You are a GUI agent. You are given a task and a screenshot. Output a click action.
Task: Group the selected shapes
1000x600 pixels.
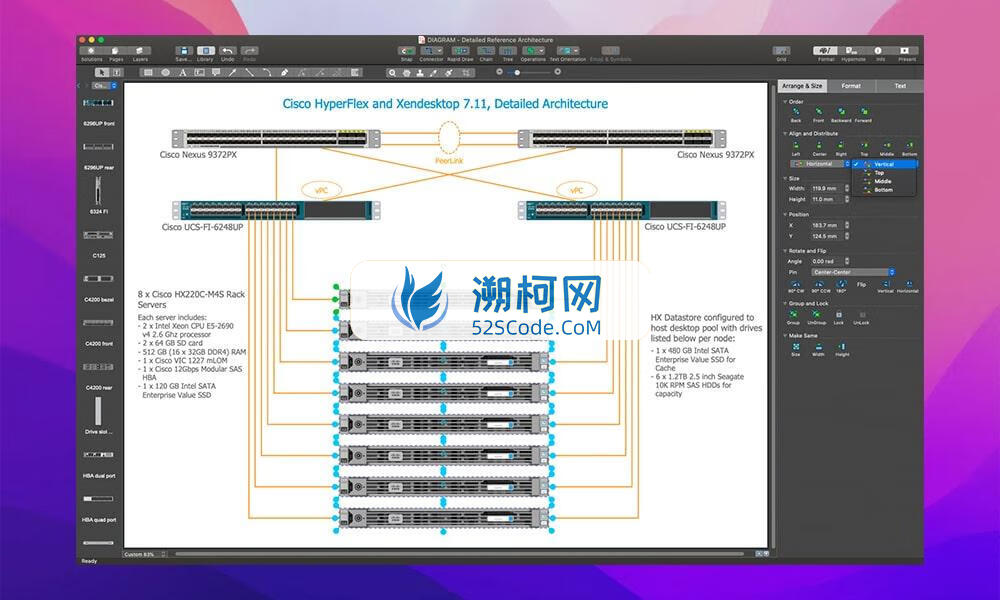tap(793, 315)
